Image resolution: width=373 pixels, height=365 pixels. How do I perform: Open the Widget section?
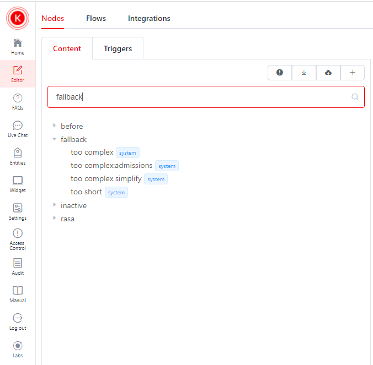(17, 184)
